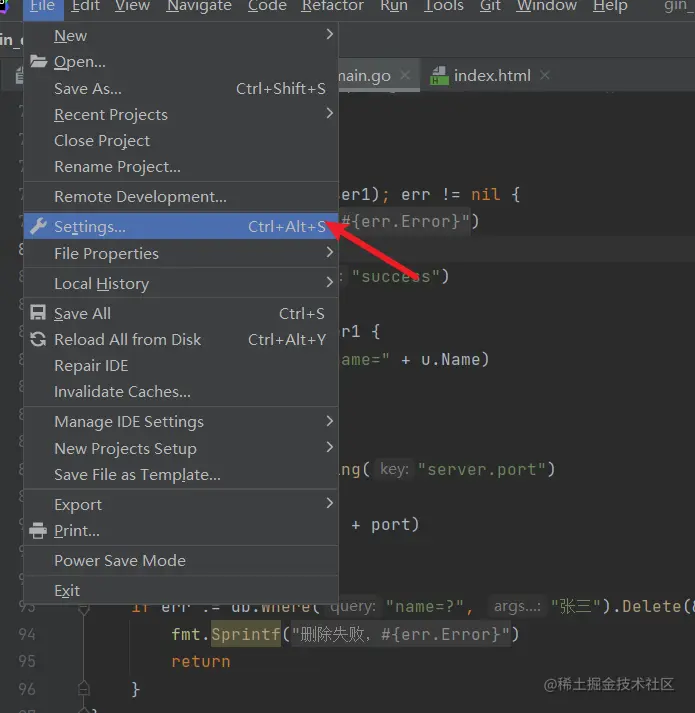This screenshot has height=713, width=695.
Task: Toggle Power Save Mode
Action: (181, 560)
